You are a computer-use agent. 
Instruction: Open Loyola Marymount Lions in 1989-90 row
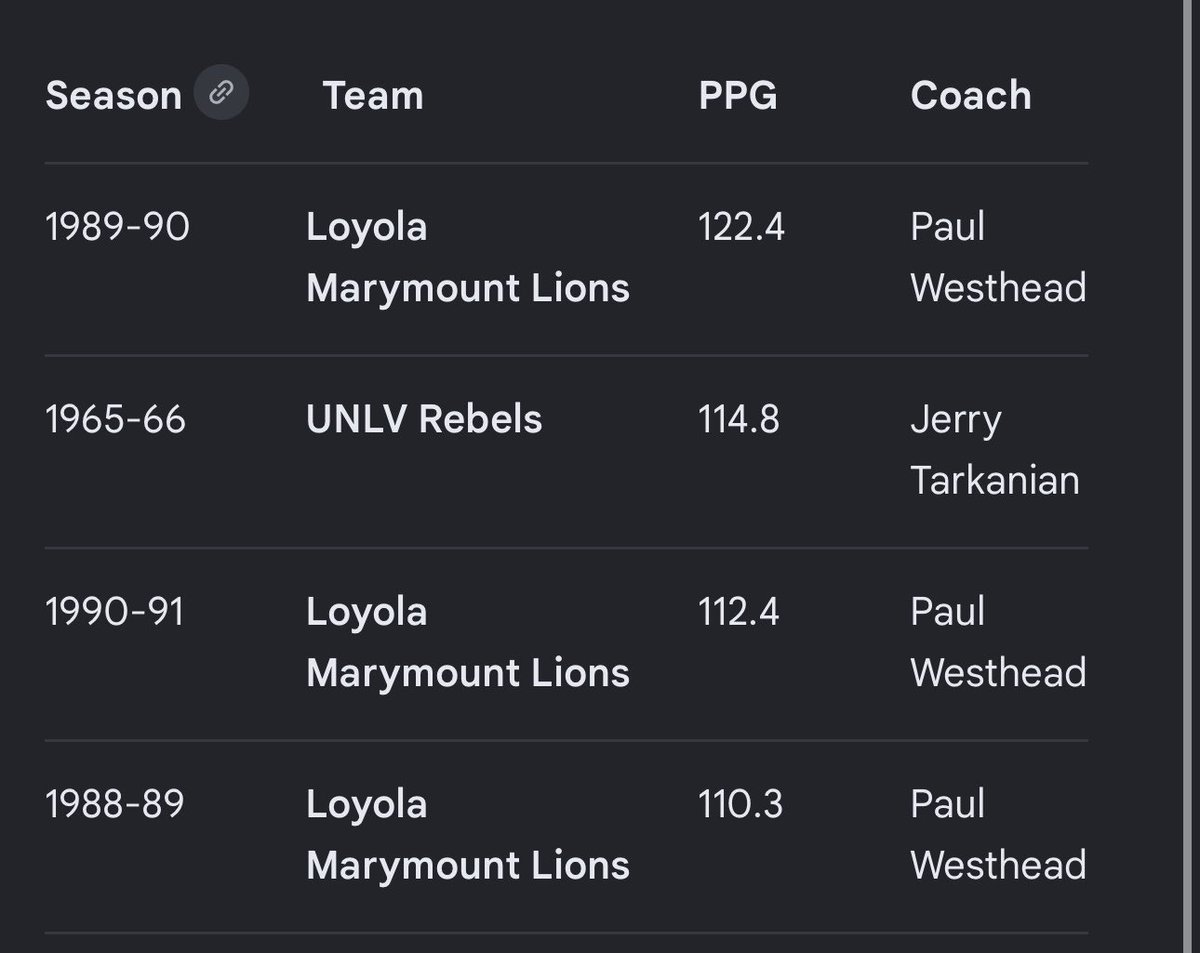coord(468,258)
